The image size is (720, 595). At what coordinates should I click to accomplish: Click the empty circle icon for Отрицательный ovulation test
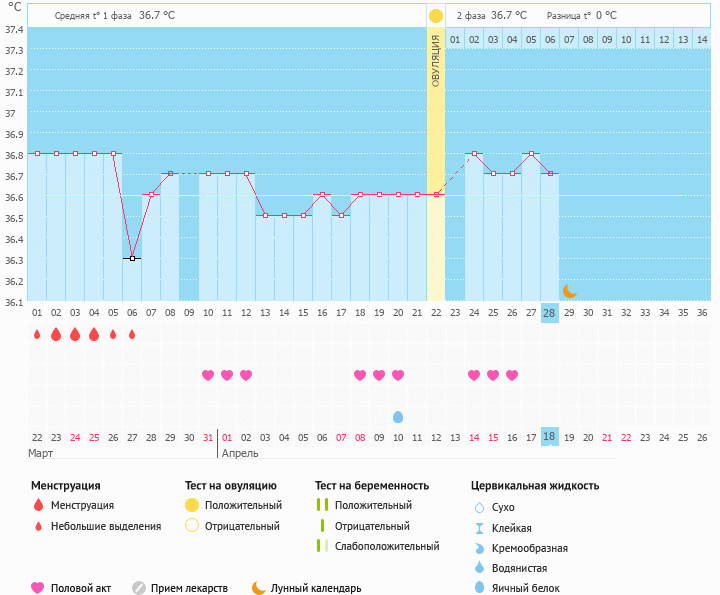click(192, 526)
